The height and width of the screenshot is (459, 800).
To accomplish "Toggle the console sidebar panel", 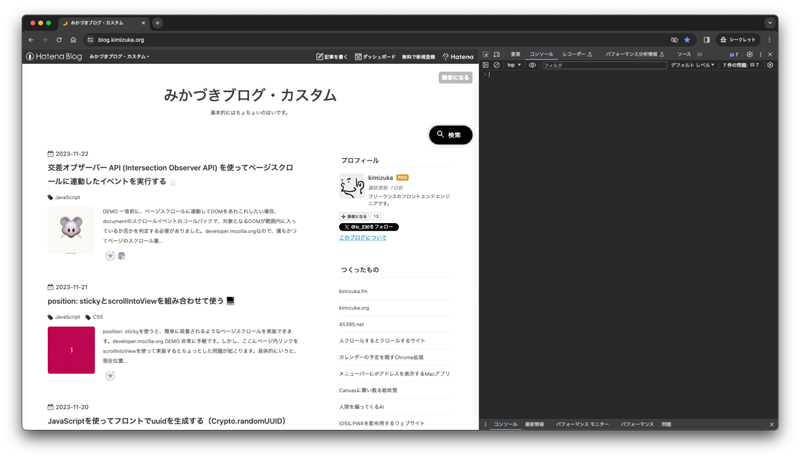I will point(486,65).
